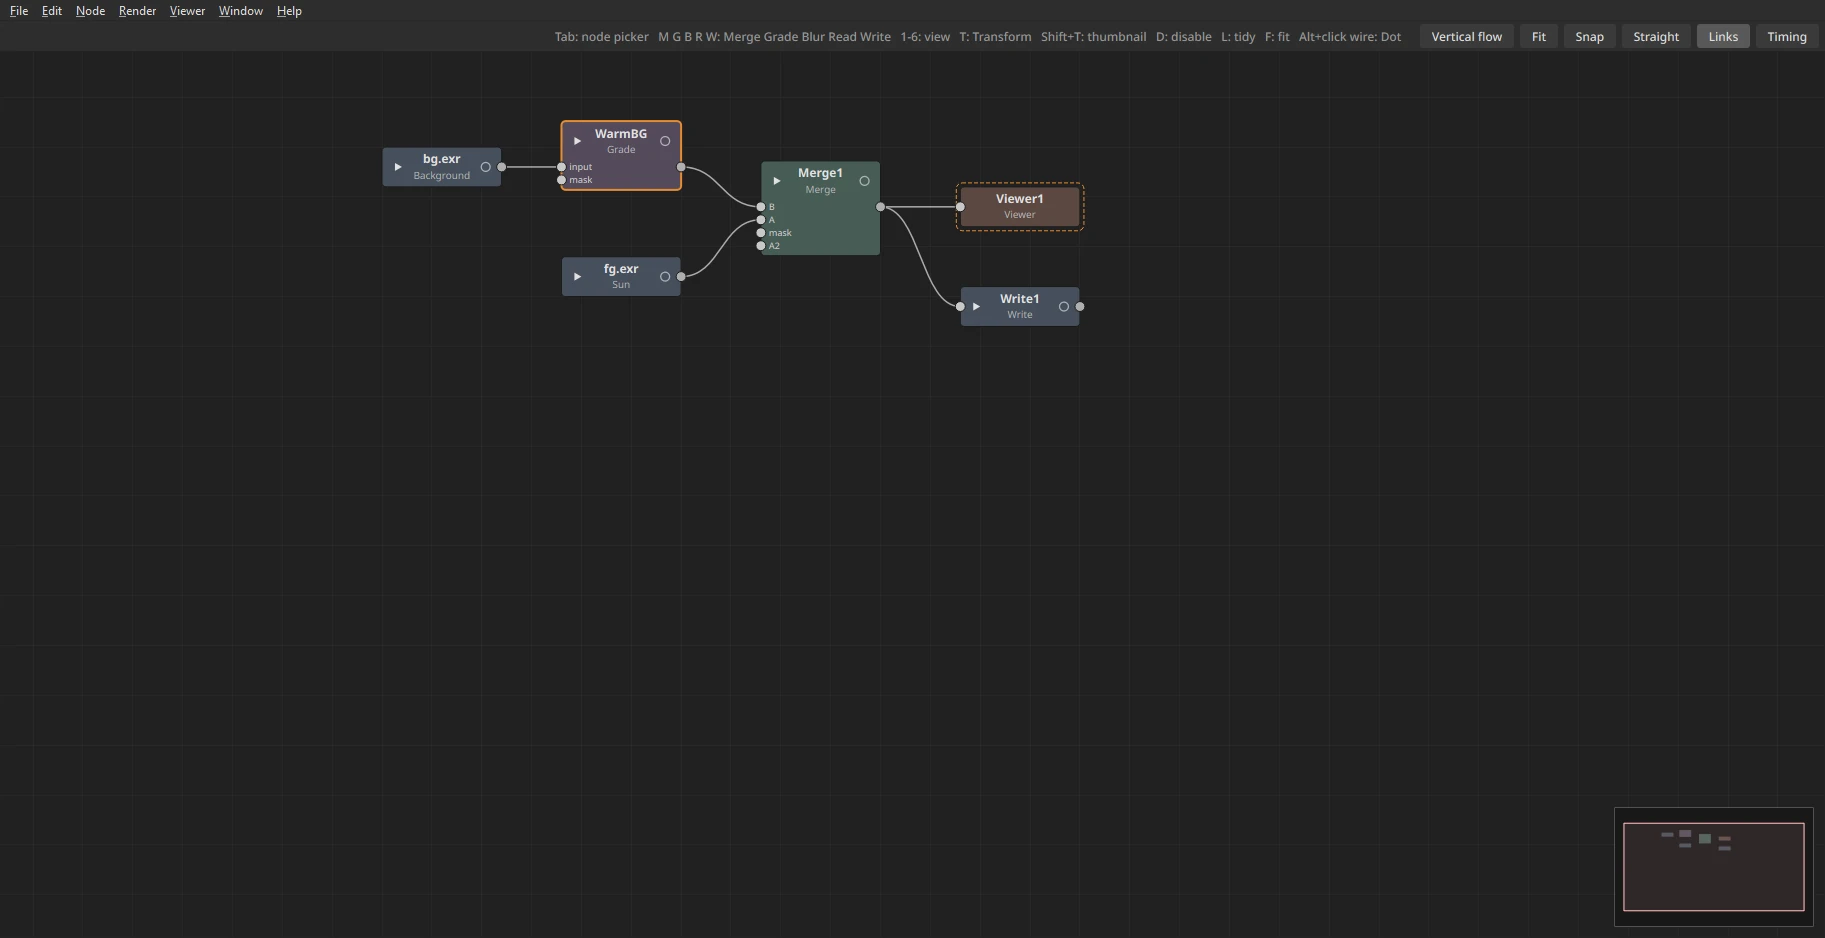Image resolution: width=1825 pixels, height=938 pixels.
Task: Click the Merge1 output port
Action: (x=880, y=207)
